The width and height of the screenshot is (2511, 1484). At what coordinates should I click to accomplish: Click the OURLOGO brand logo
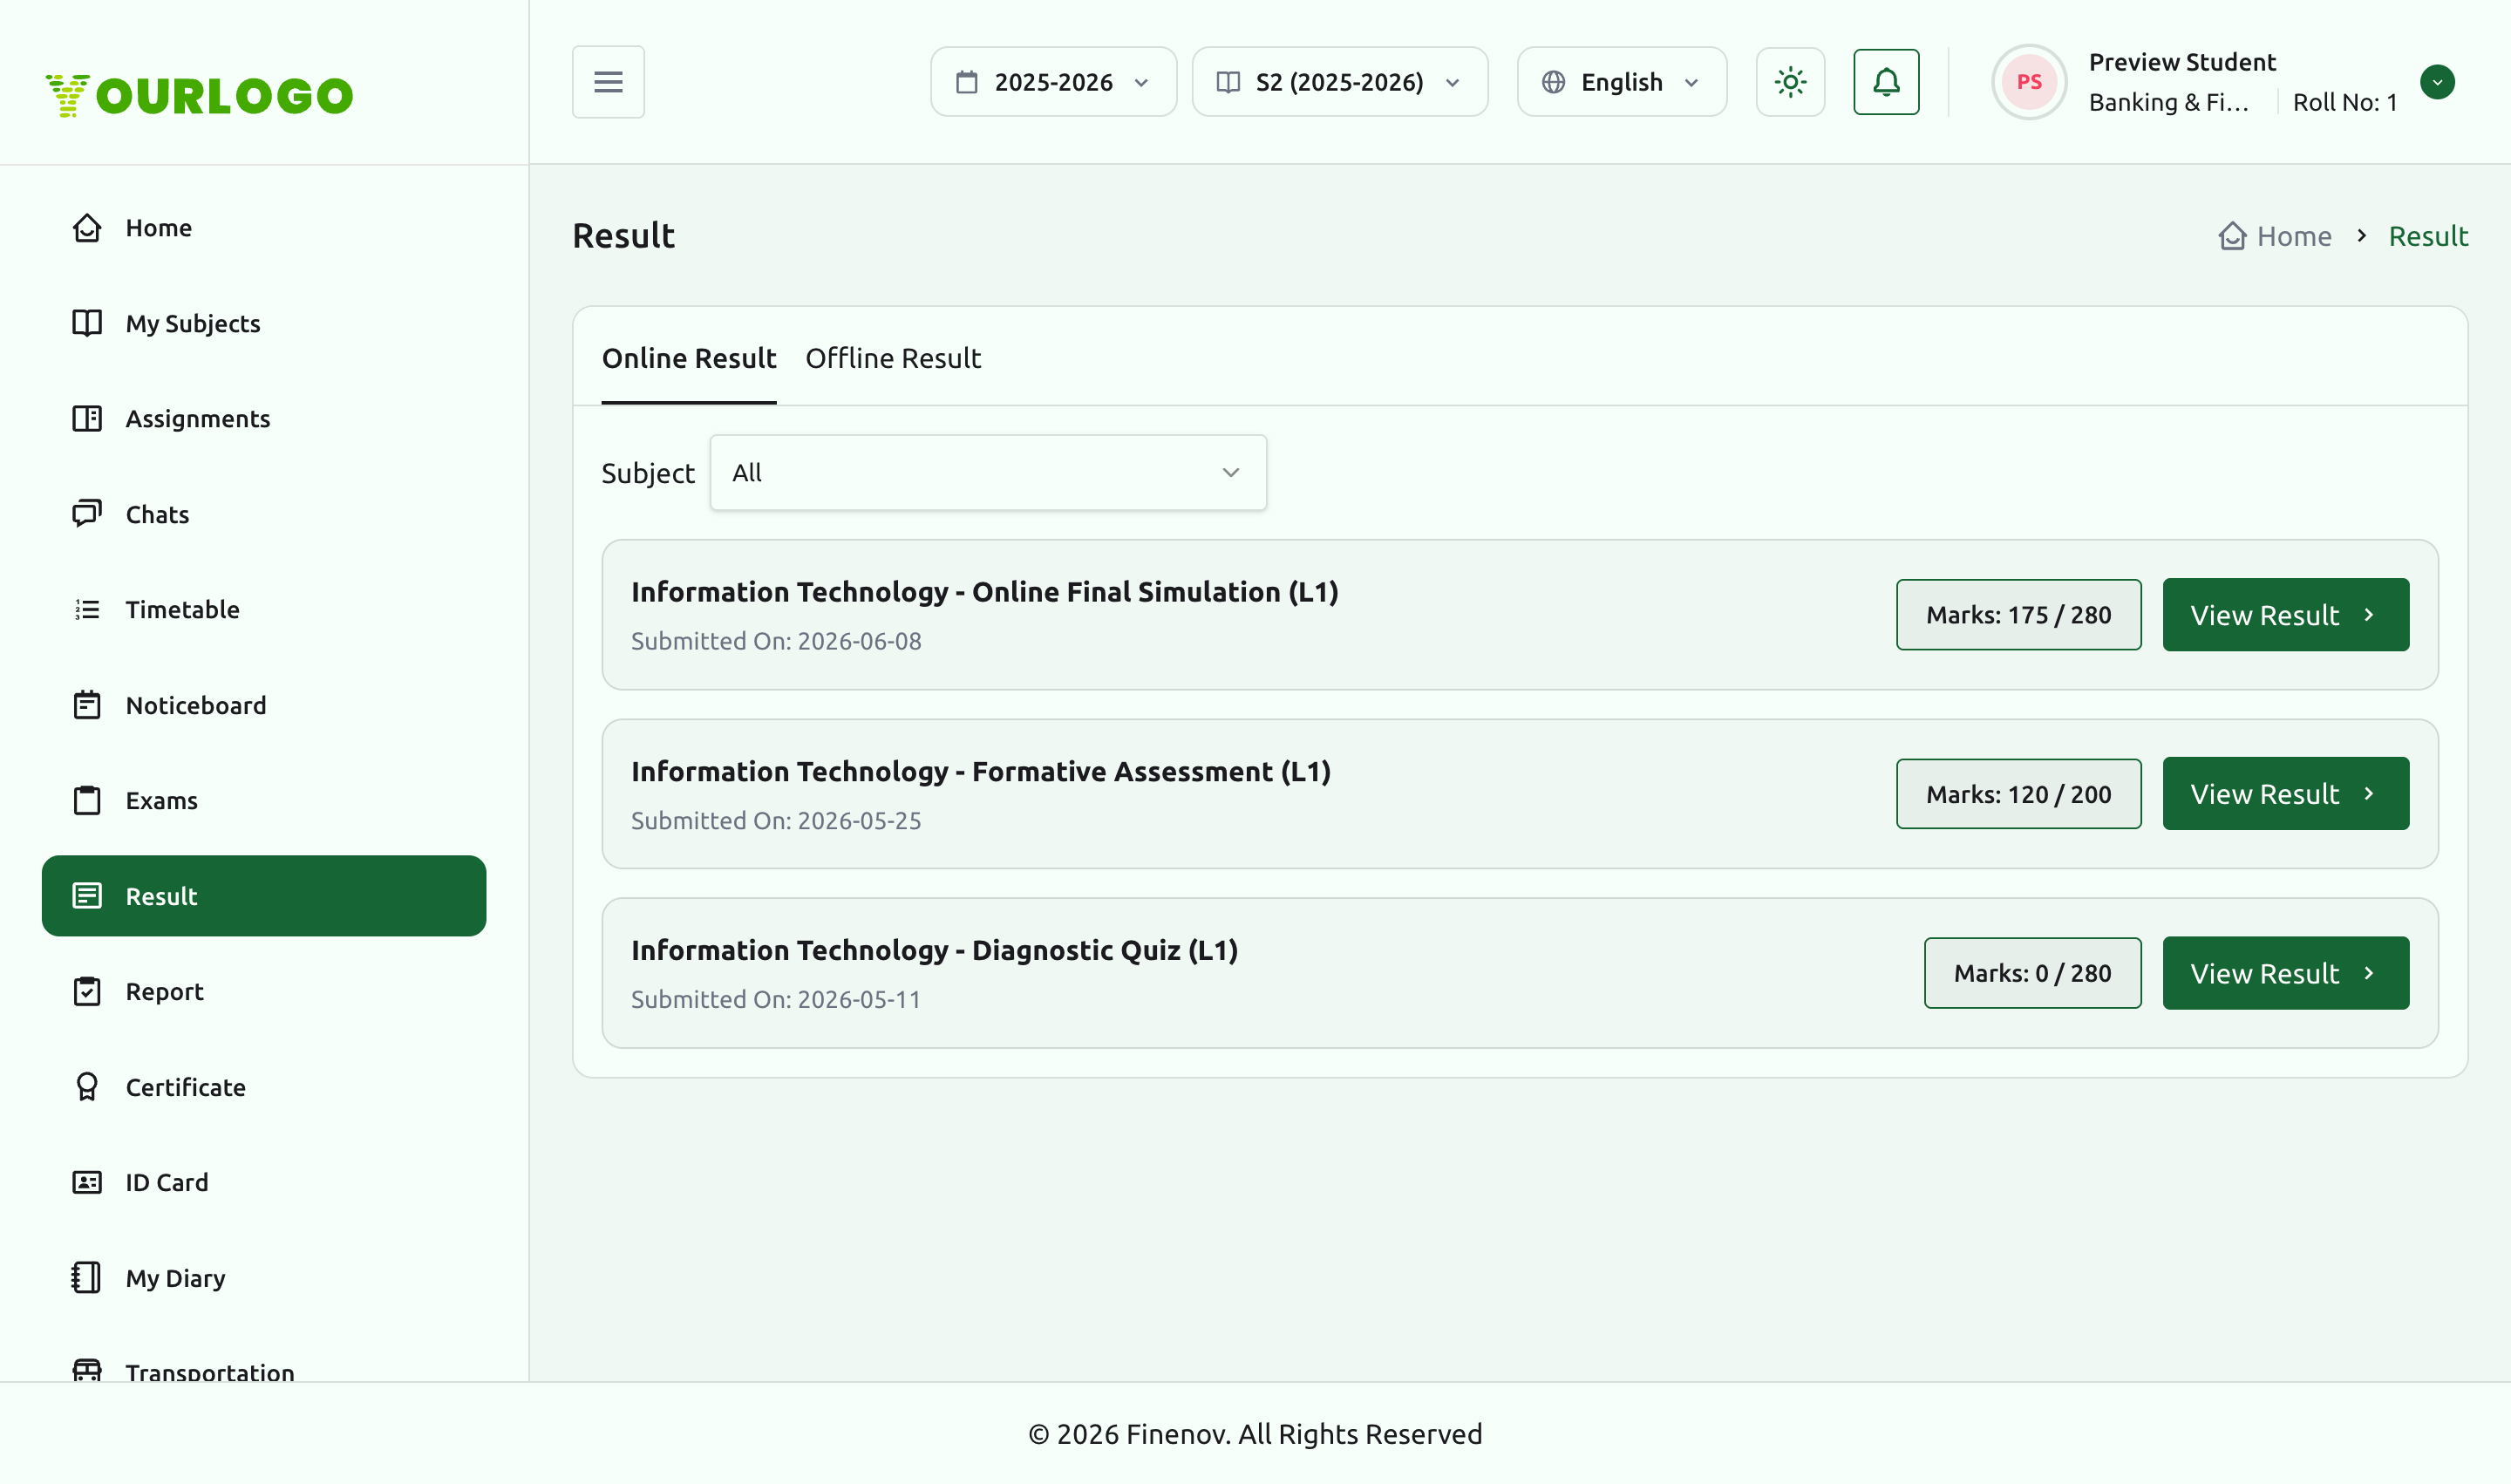click(199, 96)
